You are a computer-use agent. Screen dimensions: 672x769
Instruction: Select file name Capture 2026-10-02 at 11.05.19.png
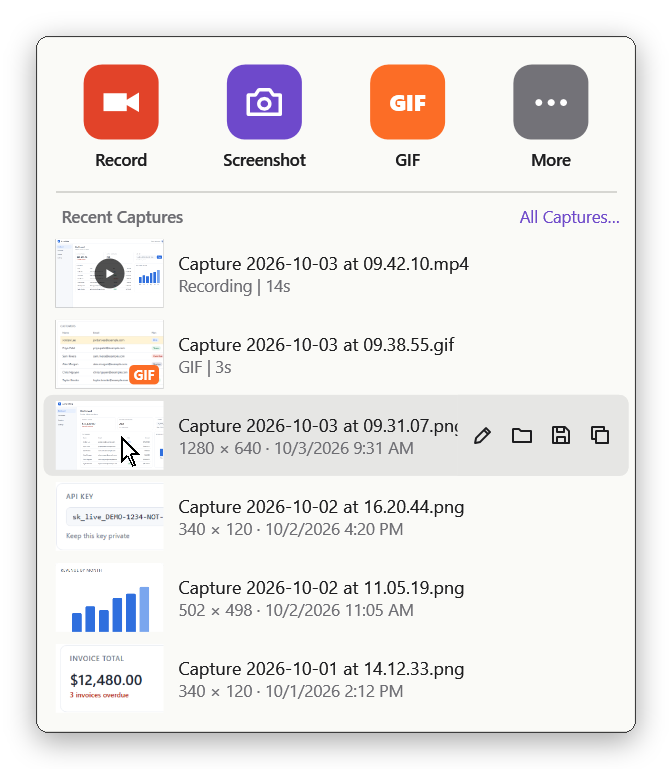[321, 588]
